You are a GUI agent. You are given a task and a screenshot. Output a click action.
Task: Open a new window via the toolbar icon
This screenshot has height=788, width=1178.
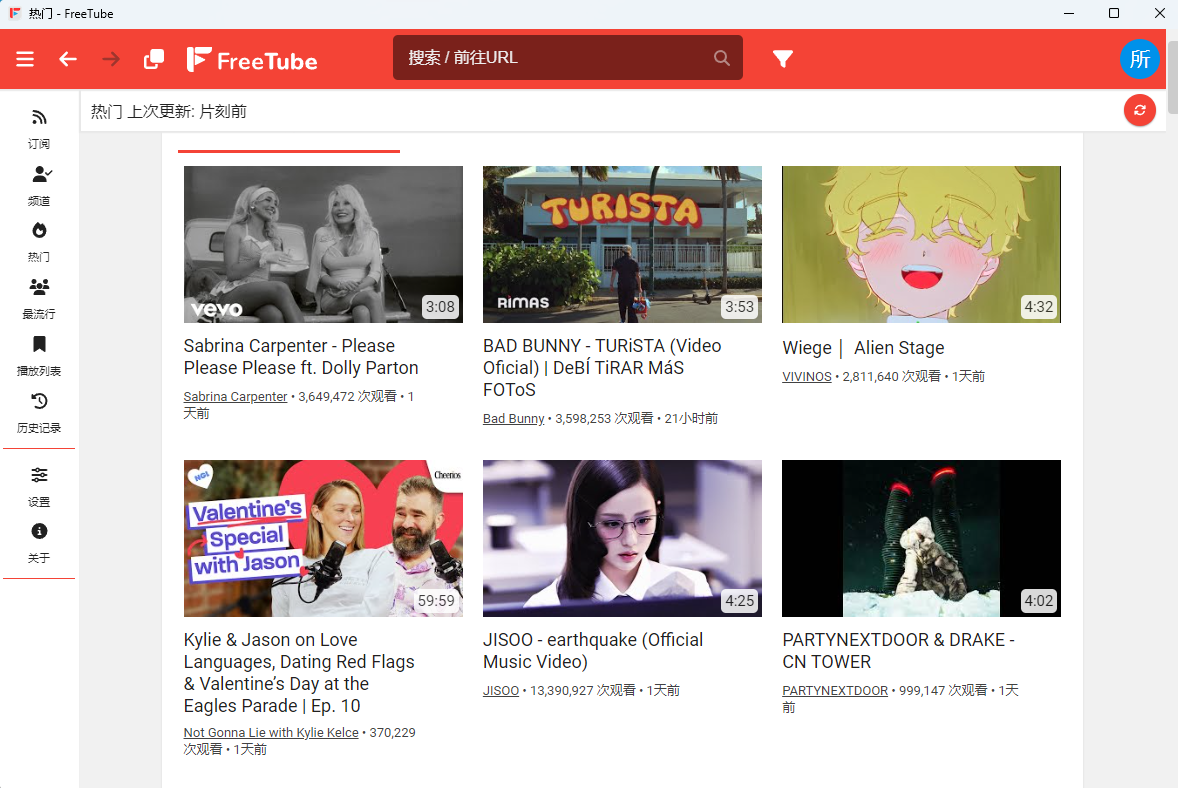tap(154, 59)
